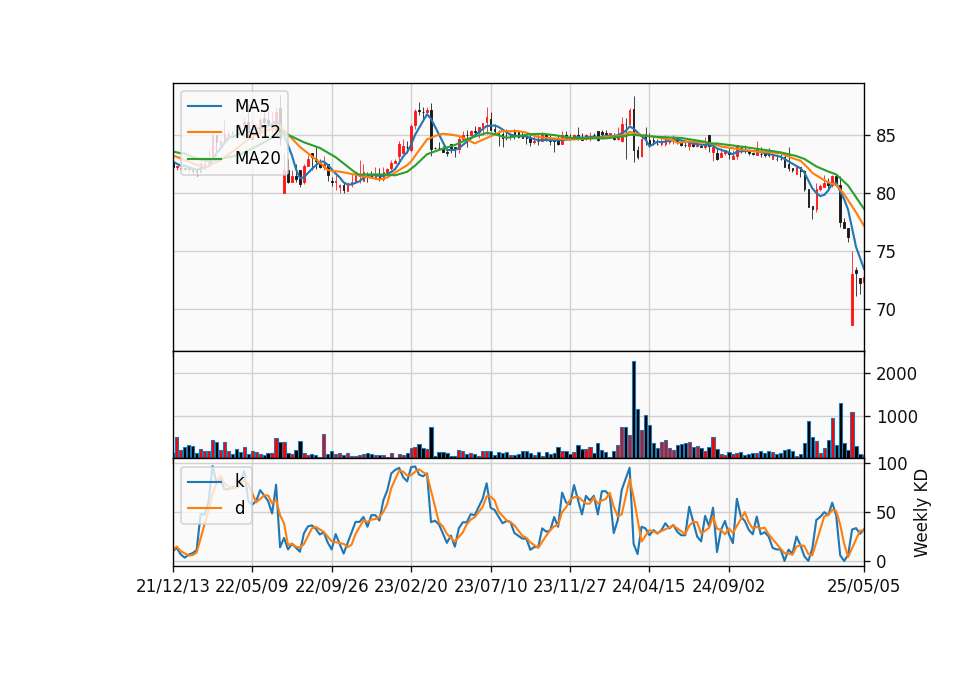
Task: Click the 22/09/26 date label
Action: click(x=331, y=586)
